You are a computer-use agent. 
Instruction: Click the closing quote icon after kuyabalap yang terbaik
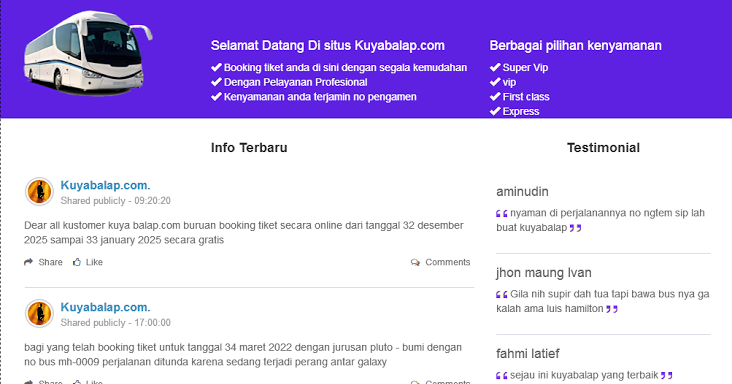pyautogui.click(x=667, y=375)
